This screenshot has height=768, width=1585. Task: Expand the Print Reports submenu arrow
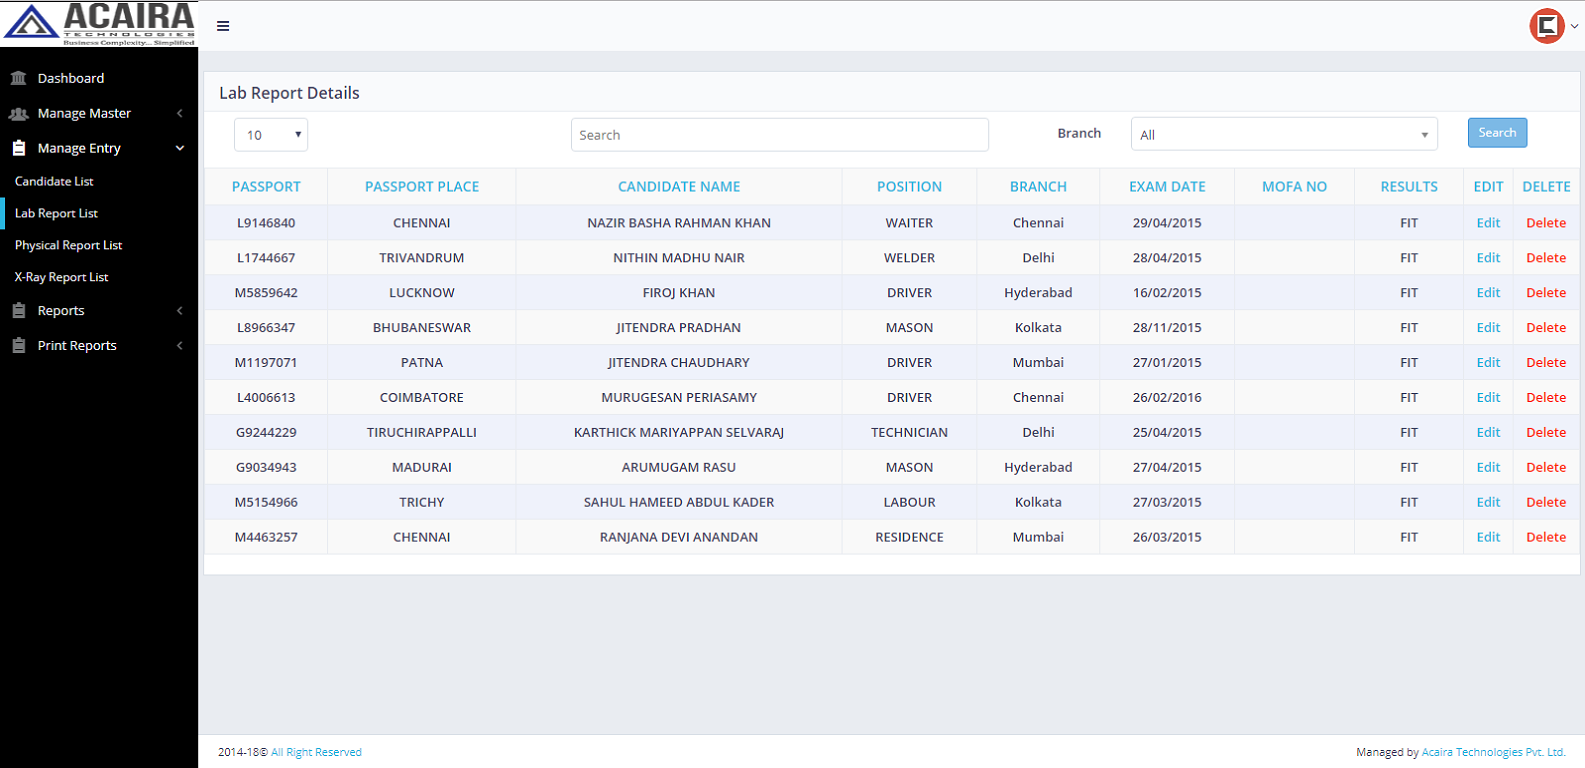tap(180, 346)
